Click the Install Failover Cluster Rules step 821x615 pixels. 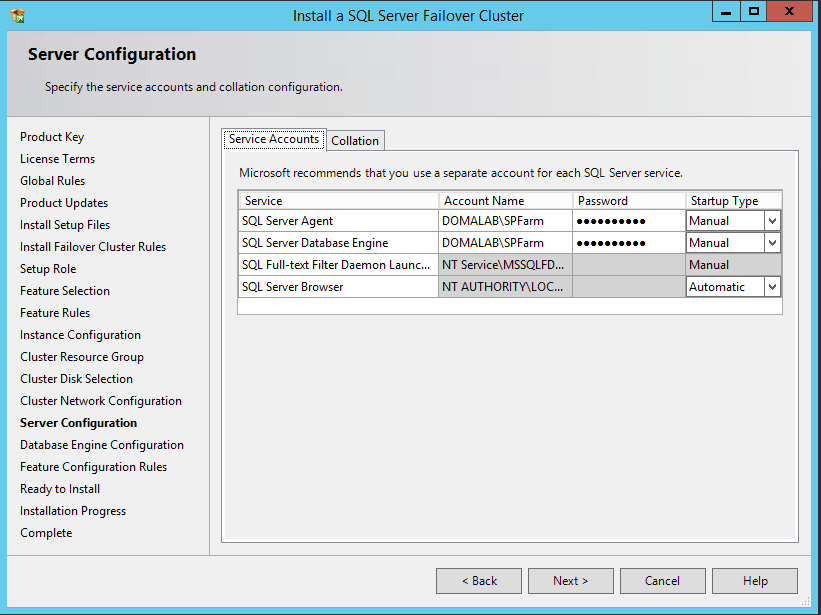tap(93, 247)
